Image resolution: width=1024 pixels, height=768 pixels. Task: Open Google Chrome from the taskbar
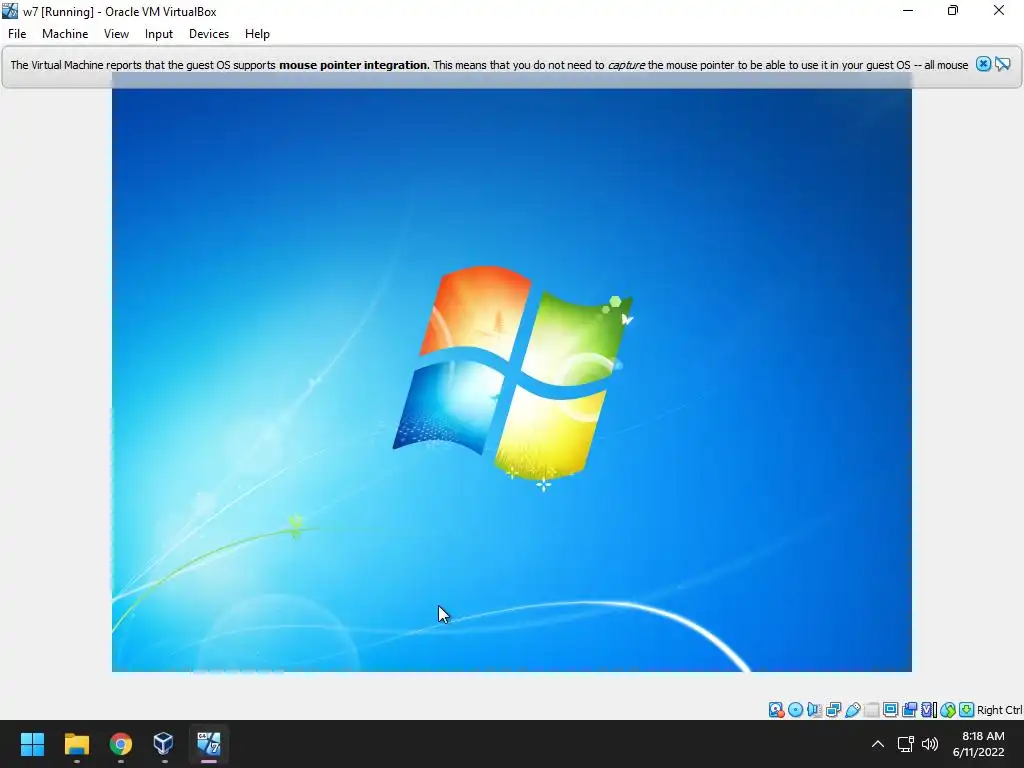(121, 744)
